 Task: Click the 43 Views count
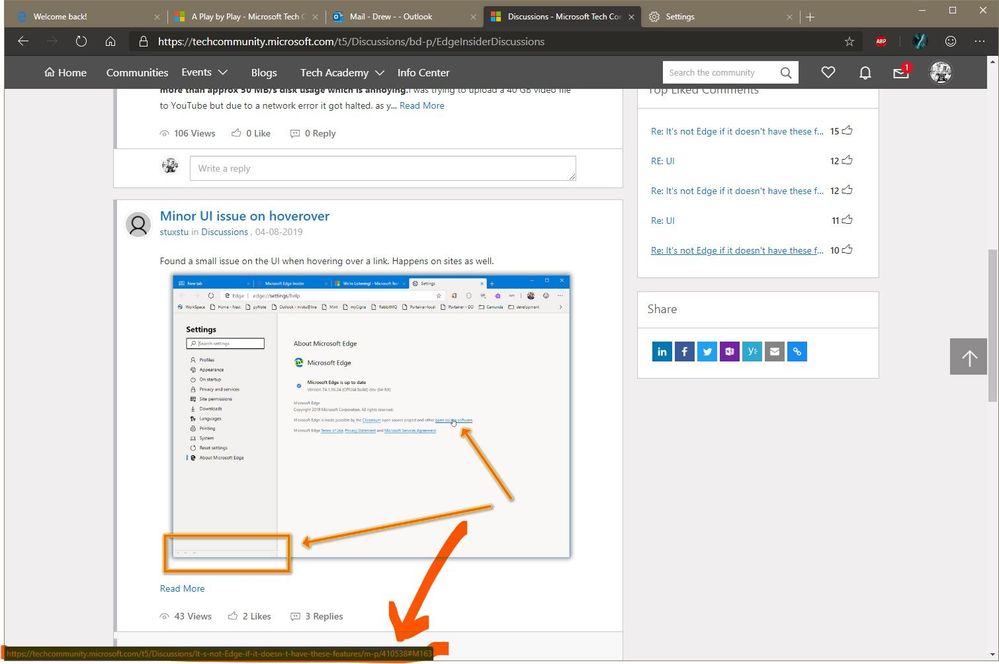[185, 616]
